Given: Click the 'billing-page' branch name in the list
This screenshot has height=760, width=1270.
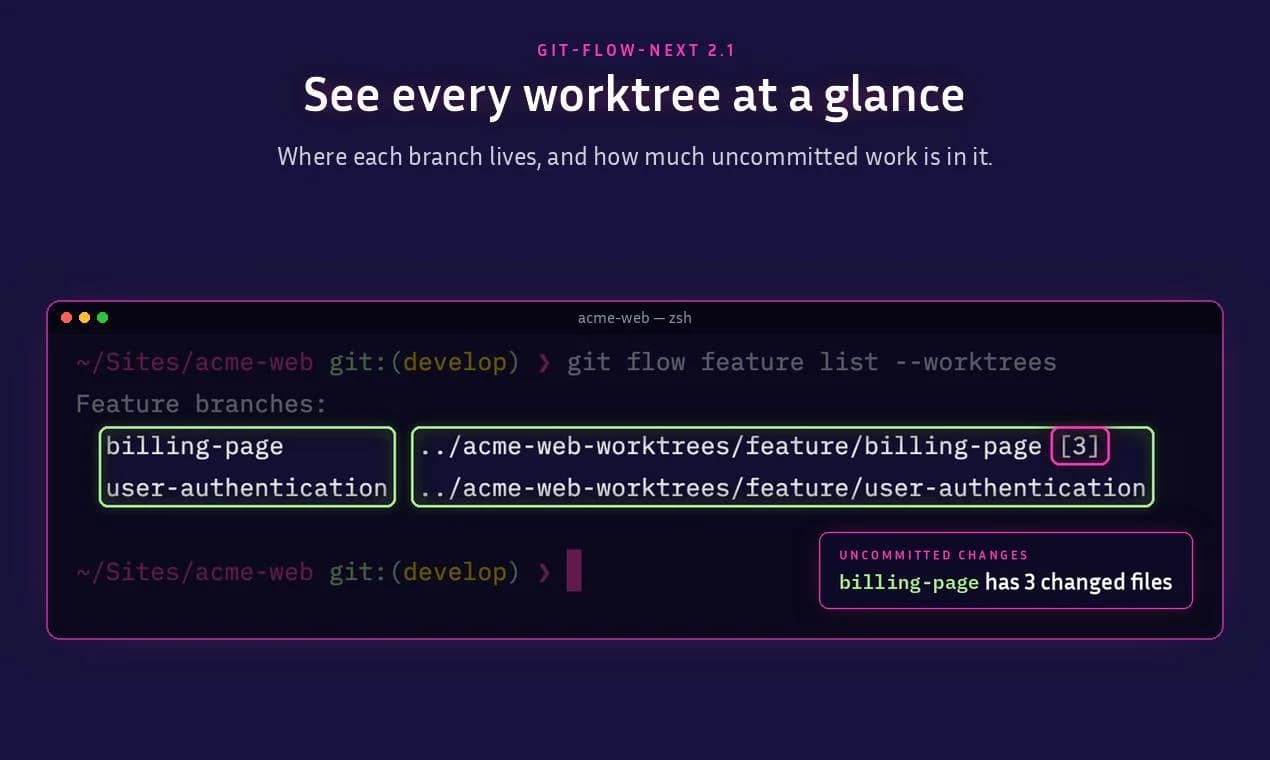Looking at the screenshot, I should pos(195,446).
